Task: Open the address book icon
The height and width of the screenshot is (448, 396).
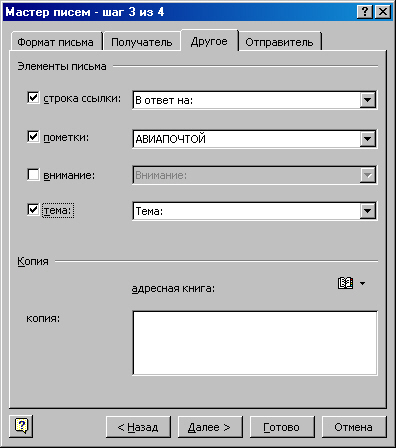Action: click(x=345, y=283)
